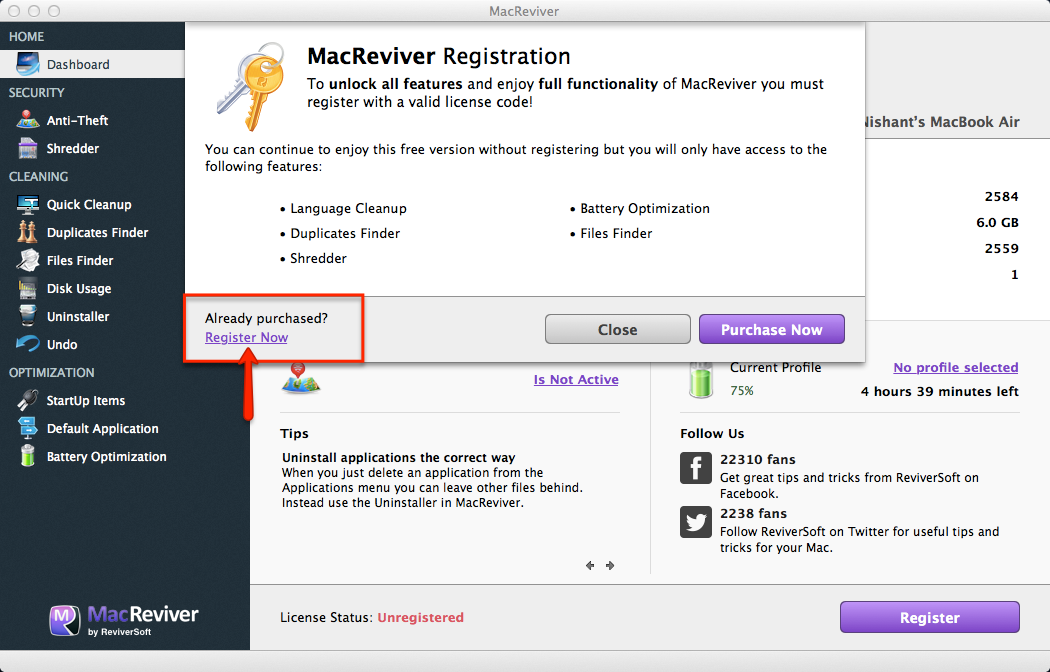Screen dimensions: 1050x672
Task: Click the Purchase Now button
Action: pyautogui.click(x=771, y=329)
